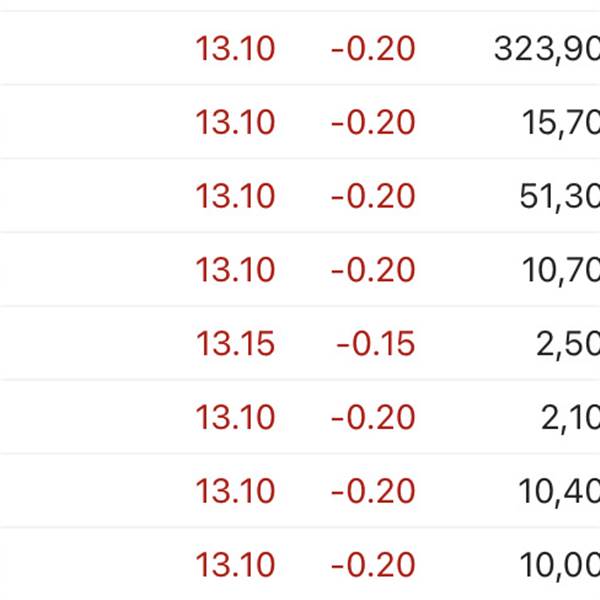
Task: Select -0.20 change in the 10,00 volume row
Action: click(373, 564)
